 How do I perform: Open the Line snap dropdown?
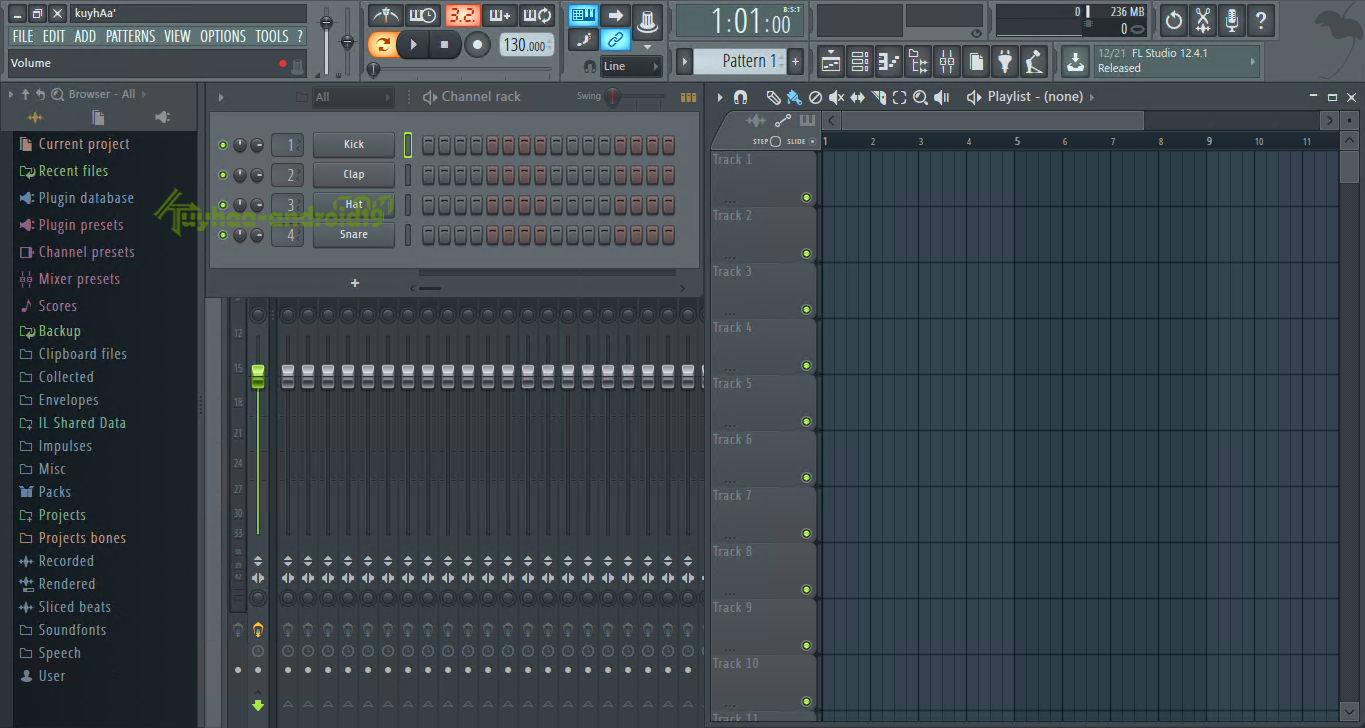tap(631, 66)
